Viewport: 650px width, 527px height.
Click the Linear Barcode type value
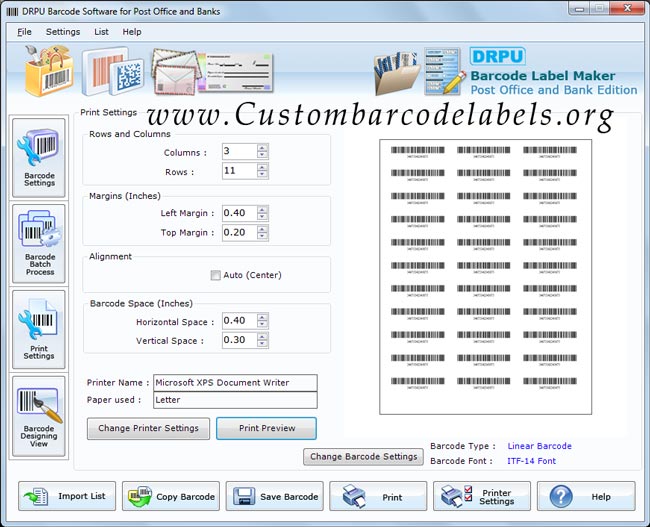point(539,446)
